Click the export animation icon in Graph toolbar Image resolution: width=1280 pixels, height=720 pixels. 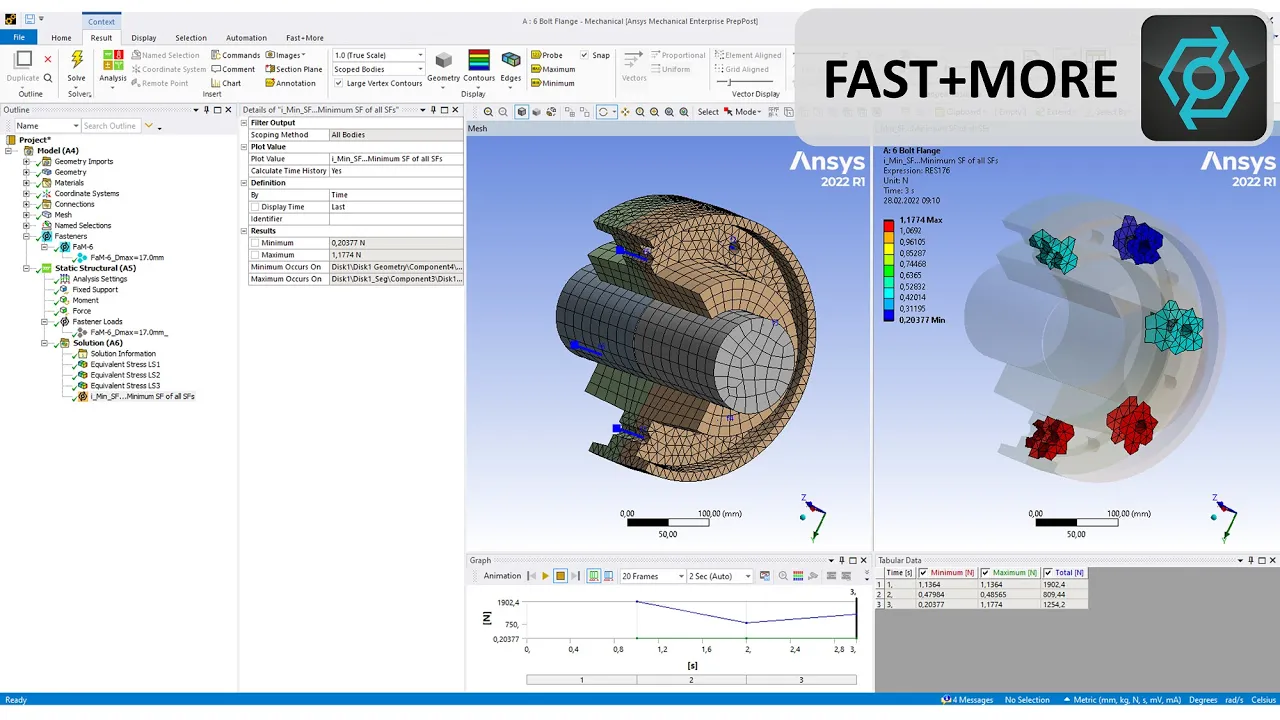(765, 576)
